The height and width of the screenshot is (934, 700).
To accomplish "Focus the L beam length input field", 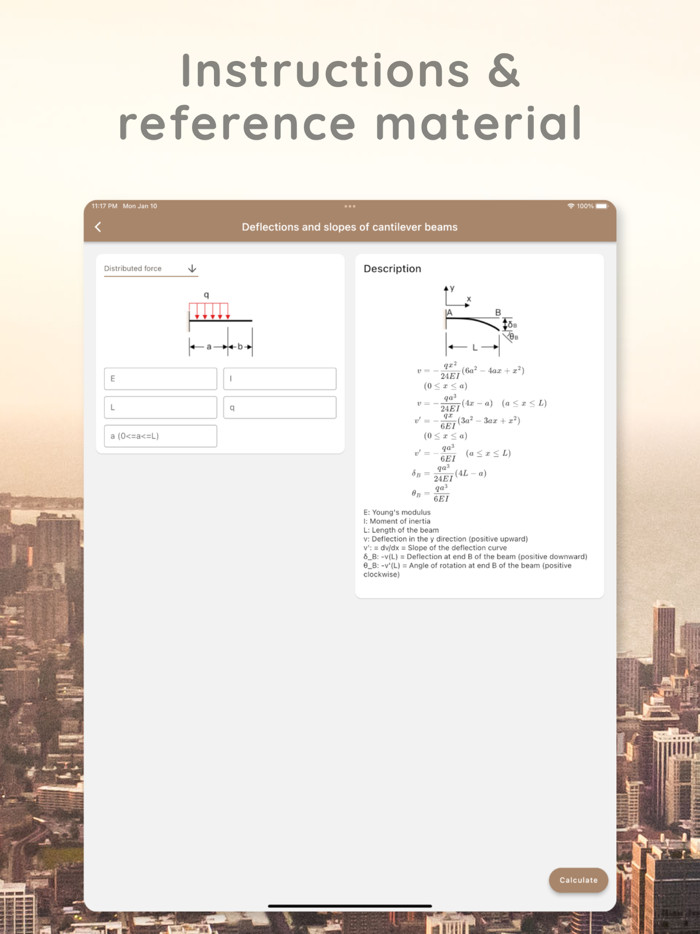I will [x=160, y=407].
